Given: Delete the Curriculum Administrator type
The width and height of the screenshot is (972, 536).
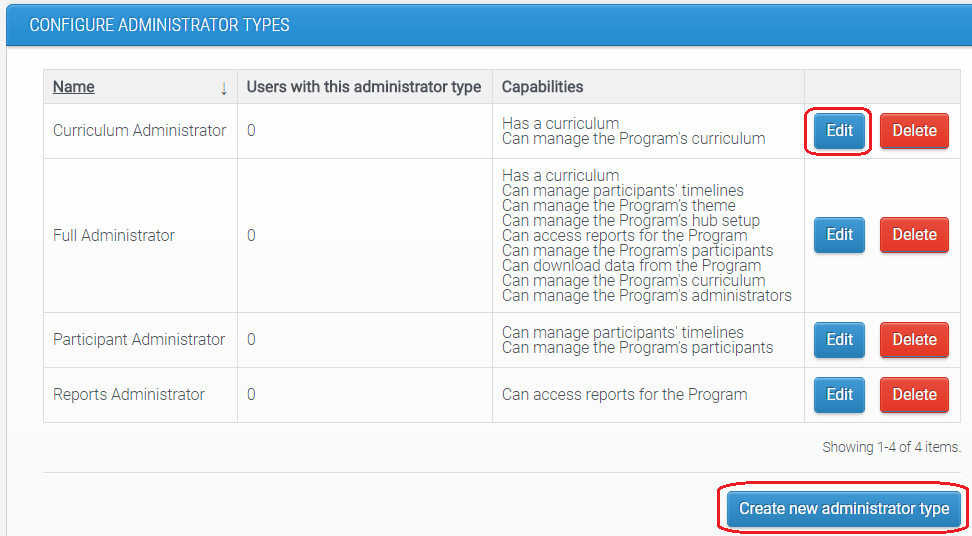Looking at the screenshot, I should pos(914,131).
